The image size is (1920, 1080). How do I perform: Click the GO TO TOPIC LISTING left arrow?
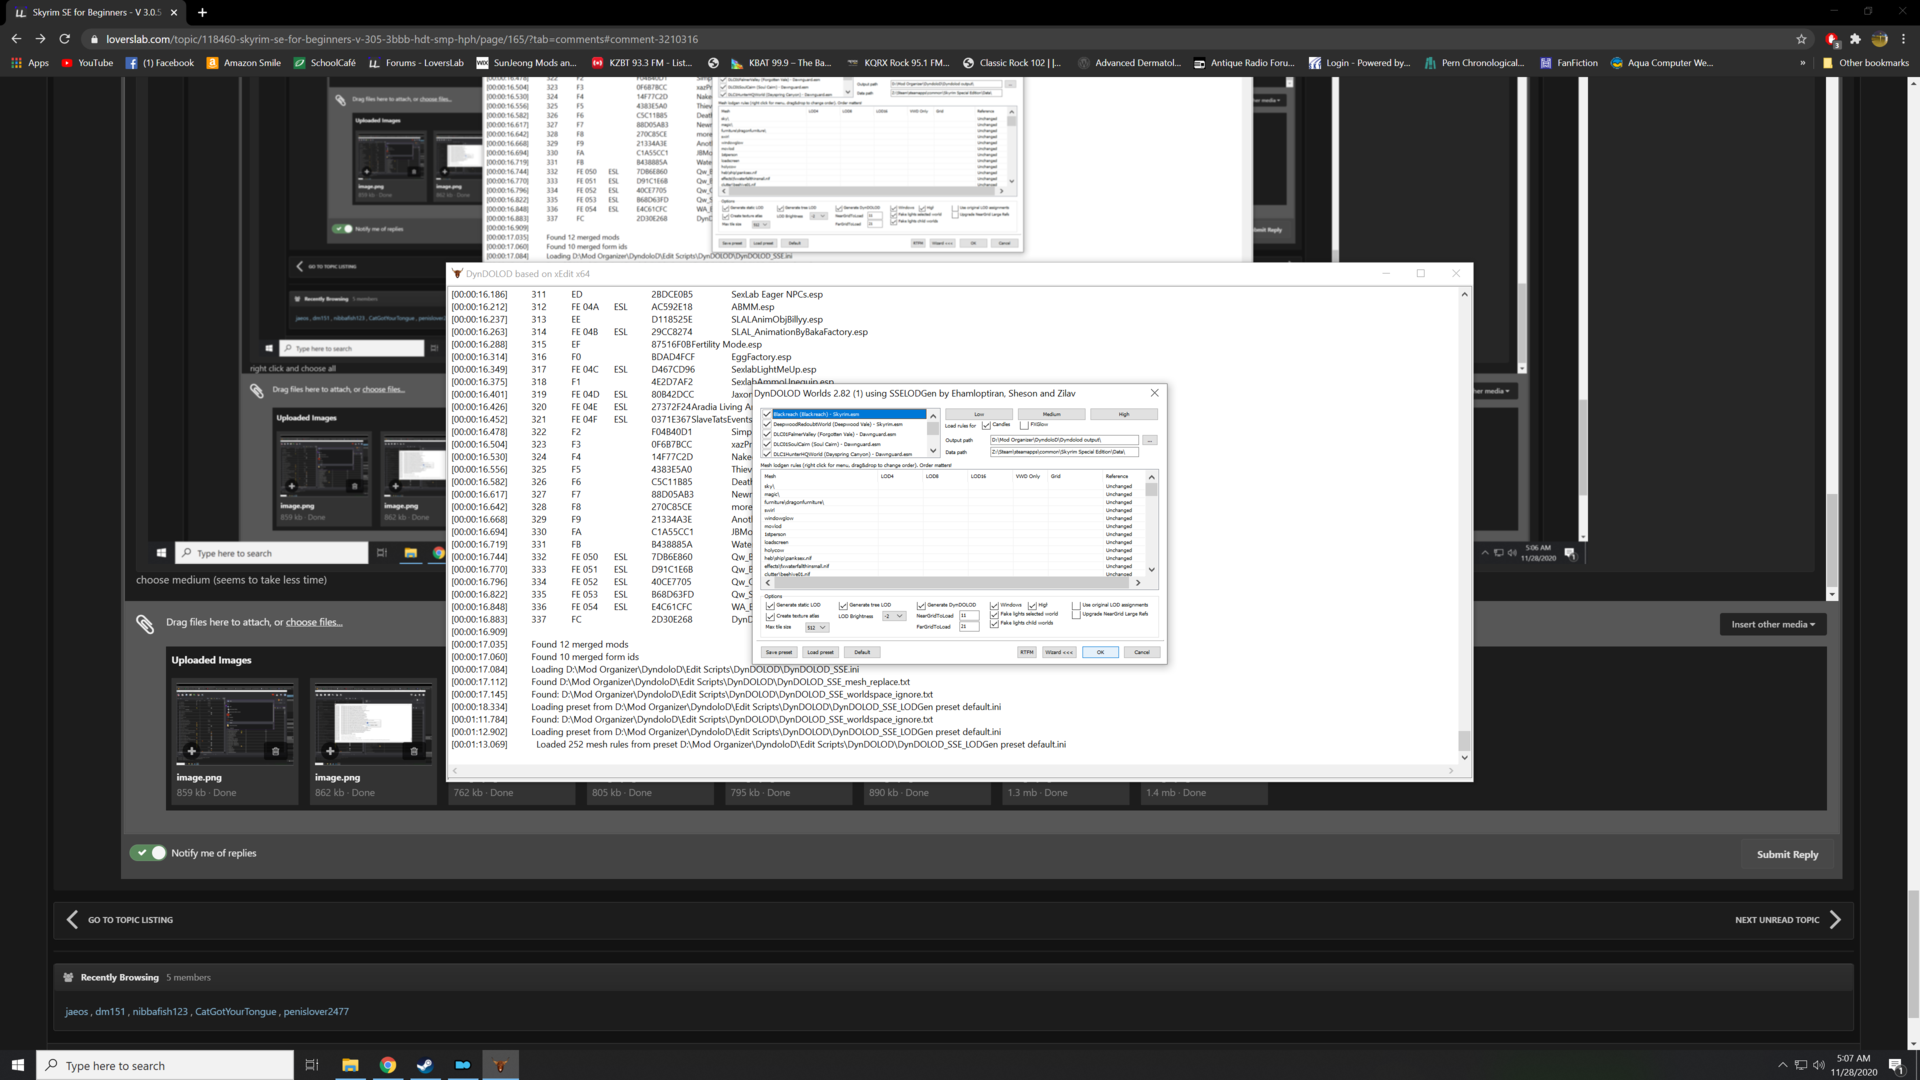[72, 919]
